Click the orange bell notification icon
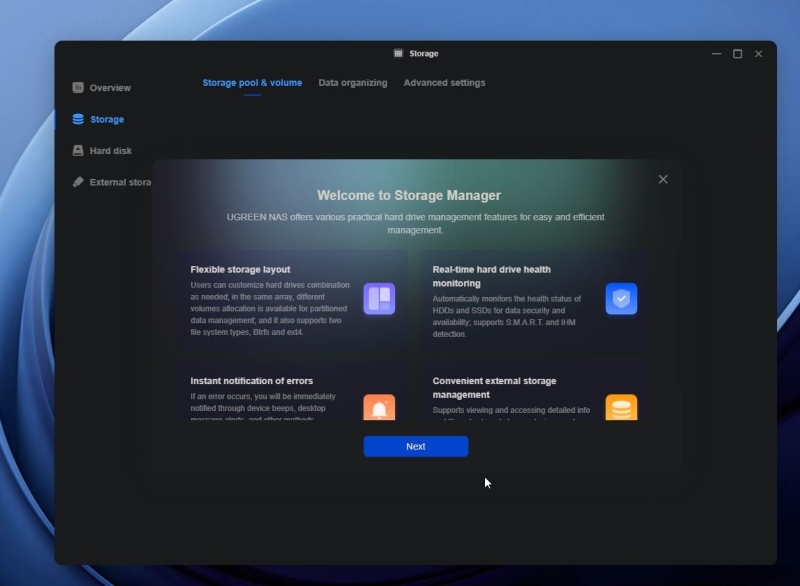800x586 pixels. pos(379,407)
